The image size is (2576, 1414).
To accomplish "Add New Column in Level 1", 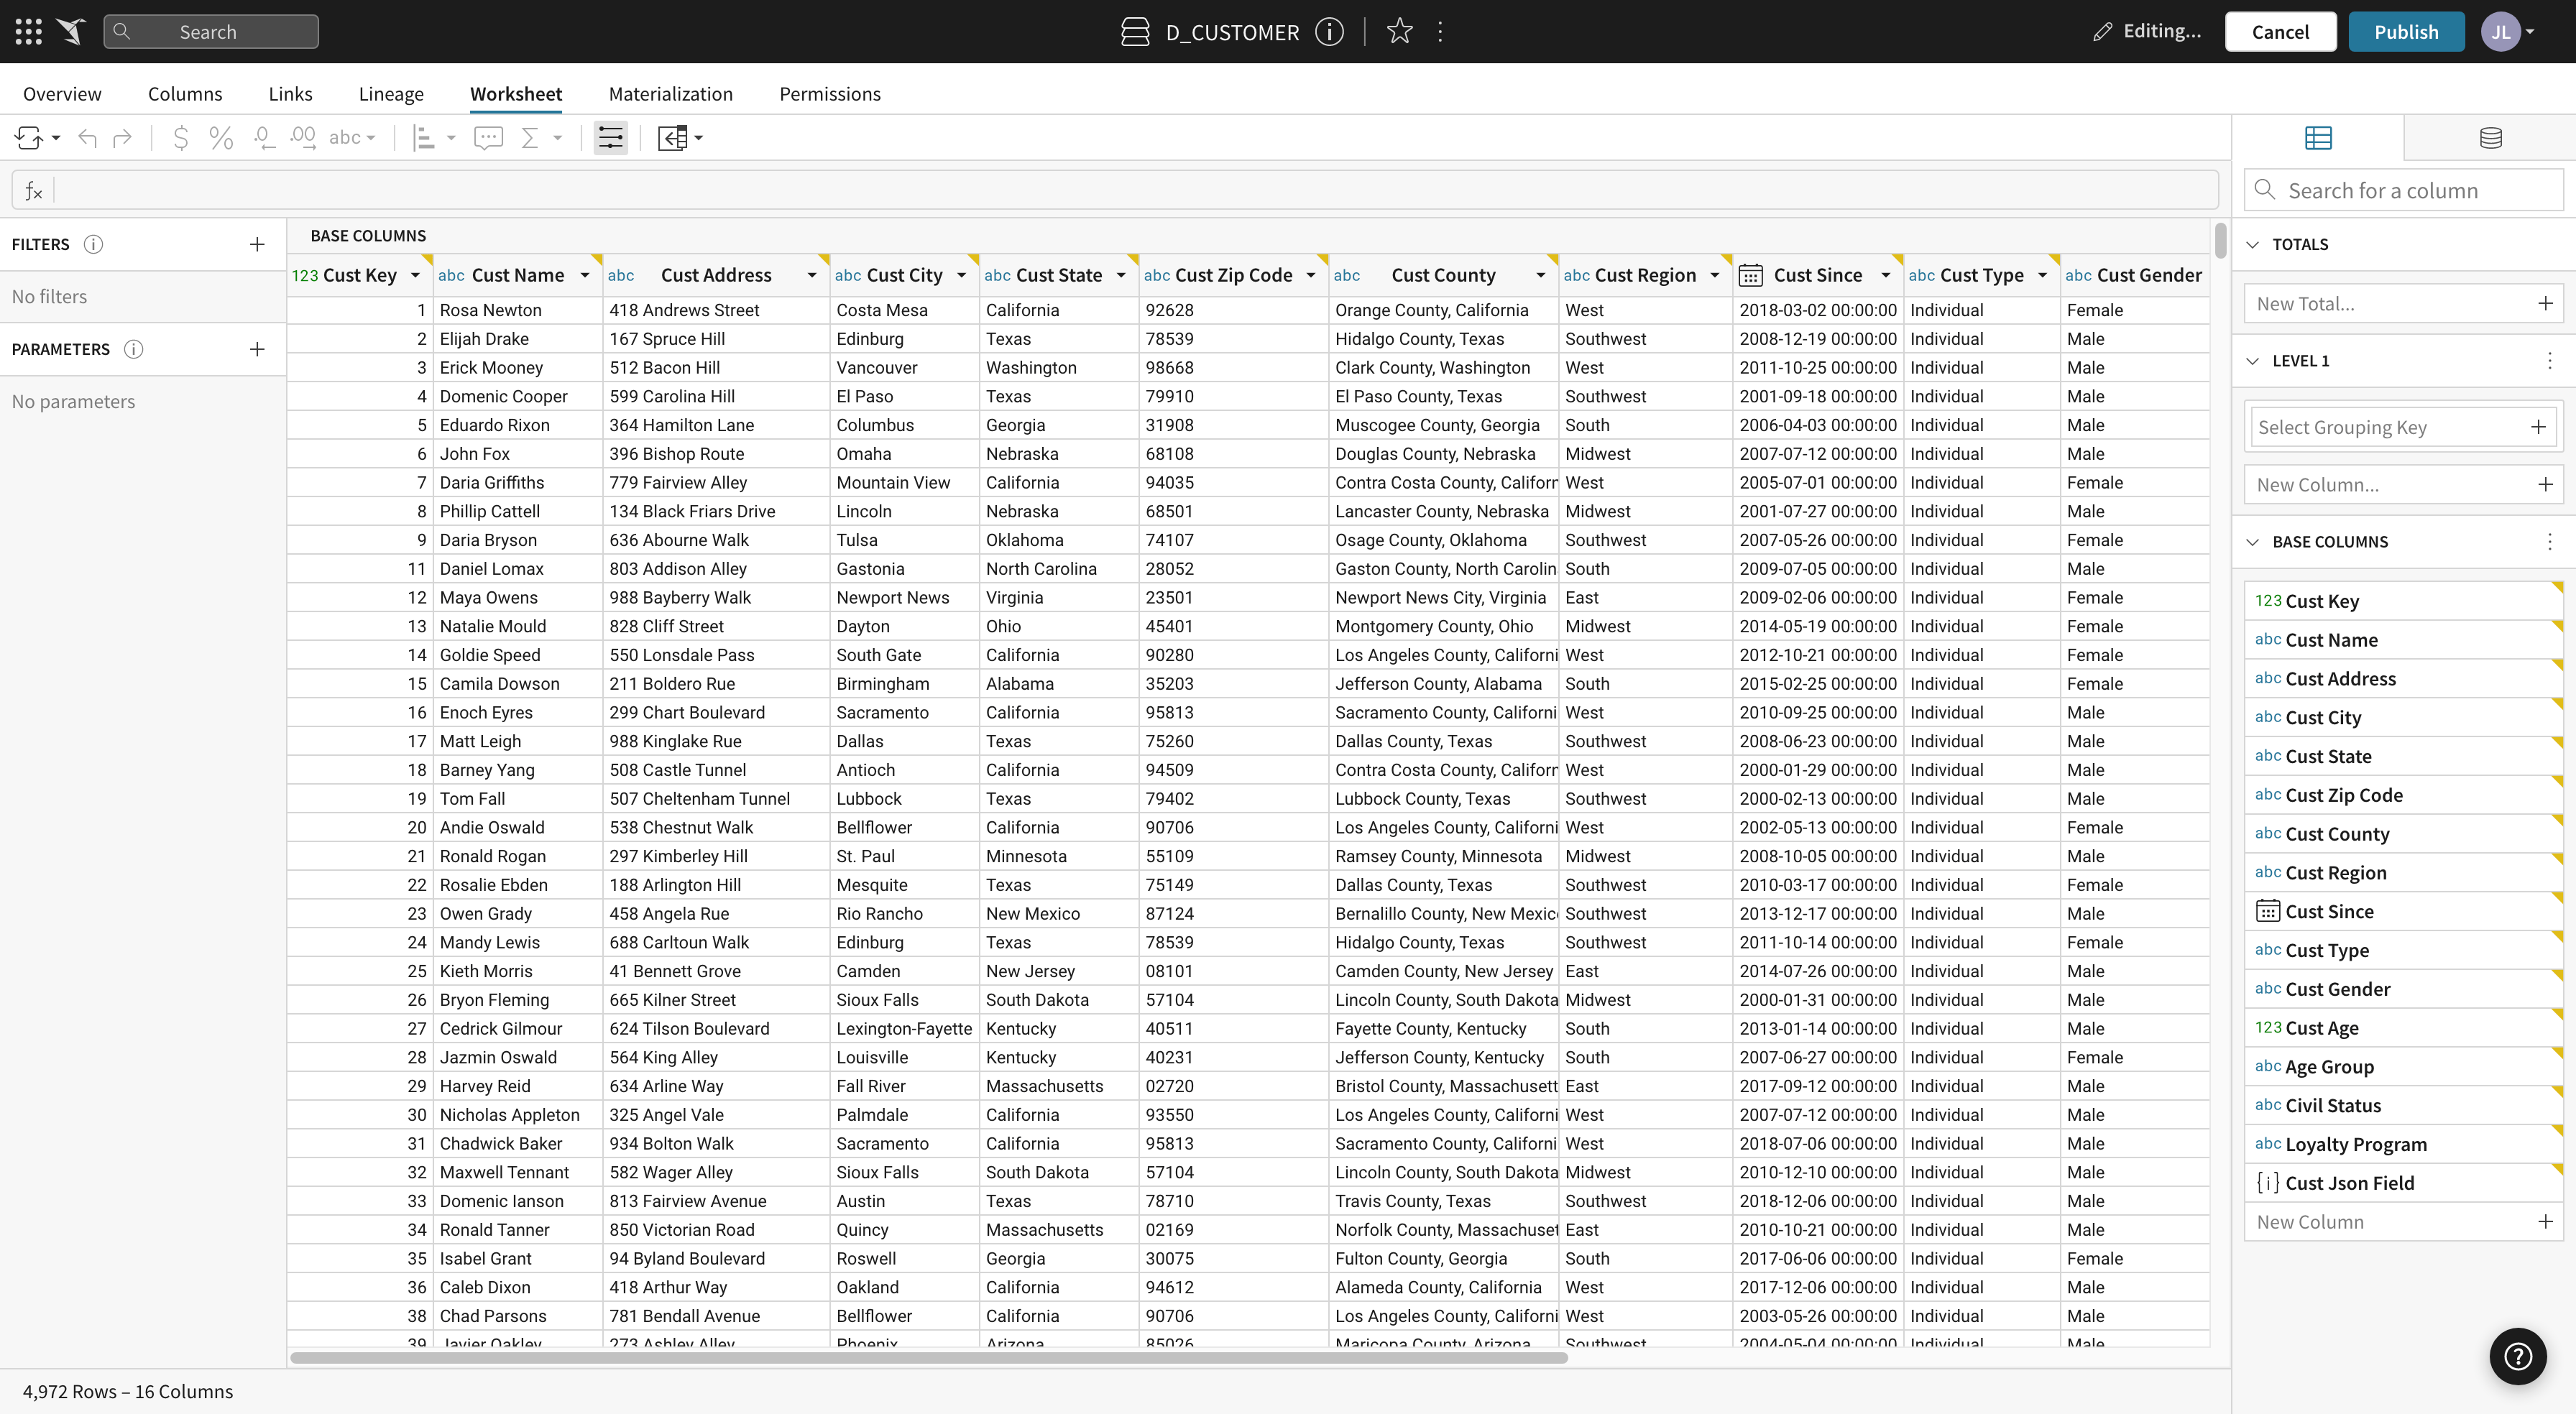I will click(2403, 485).
